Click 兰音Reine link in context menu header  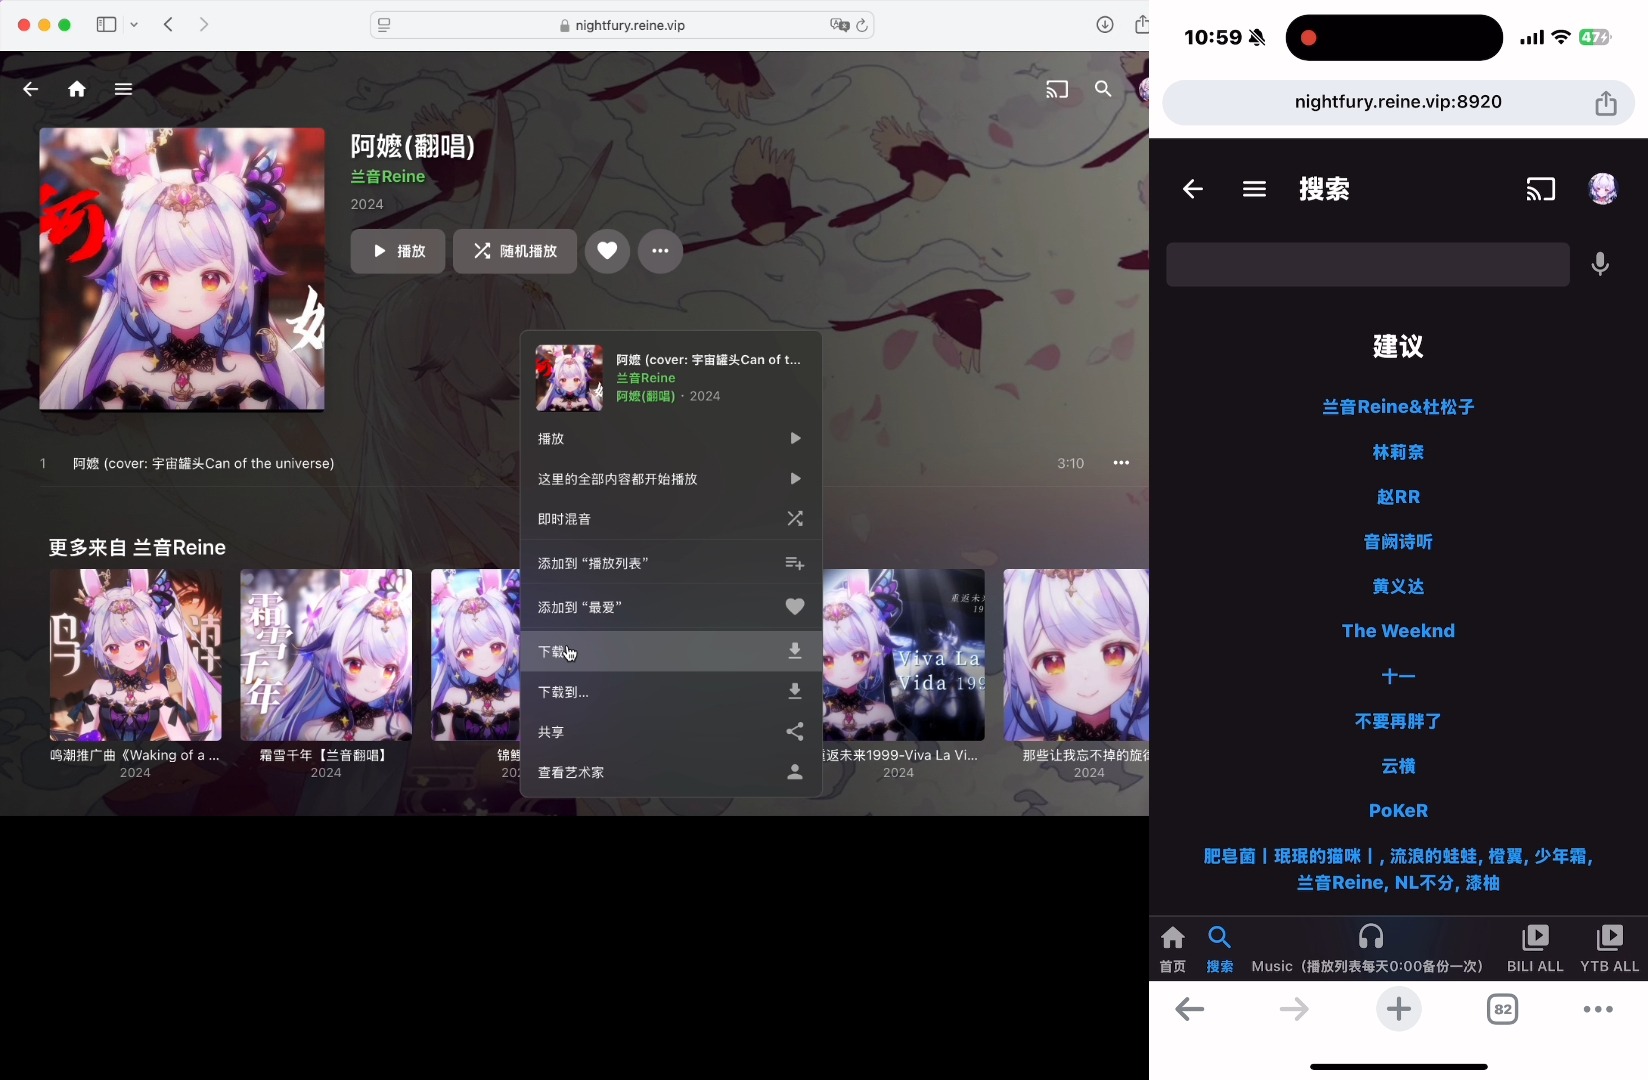point(646,378)
